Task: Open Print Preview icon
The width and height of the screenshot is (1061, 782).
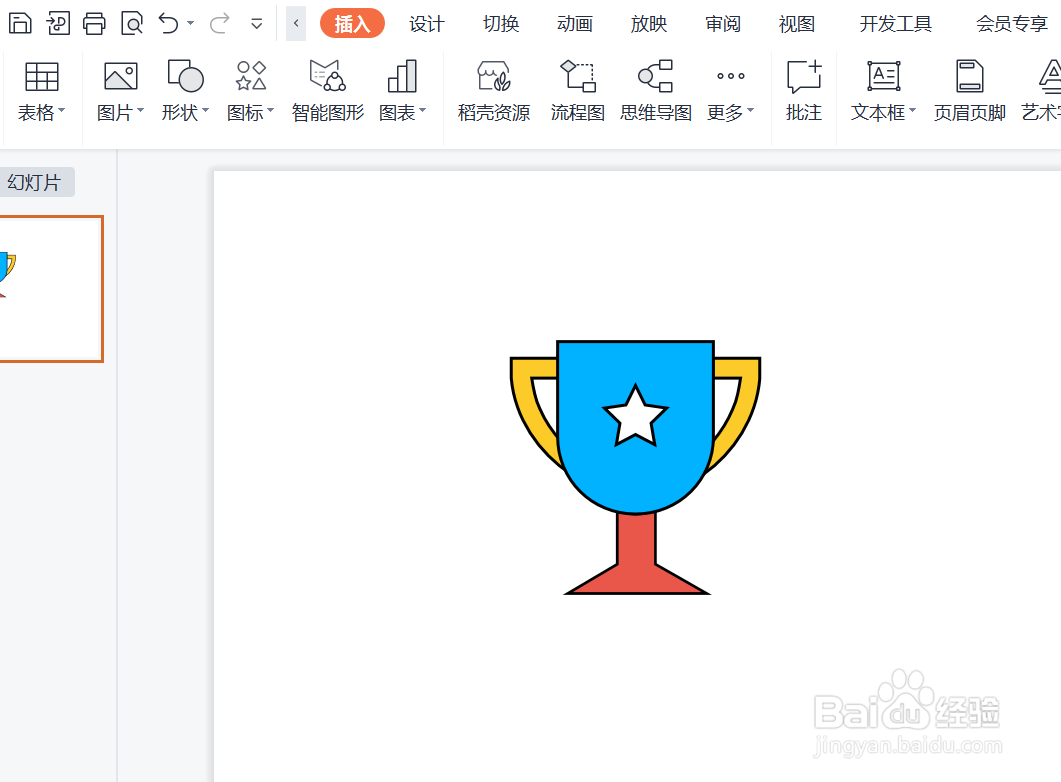Action: [x=132, y=24]
